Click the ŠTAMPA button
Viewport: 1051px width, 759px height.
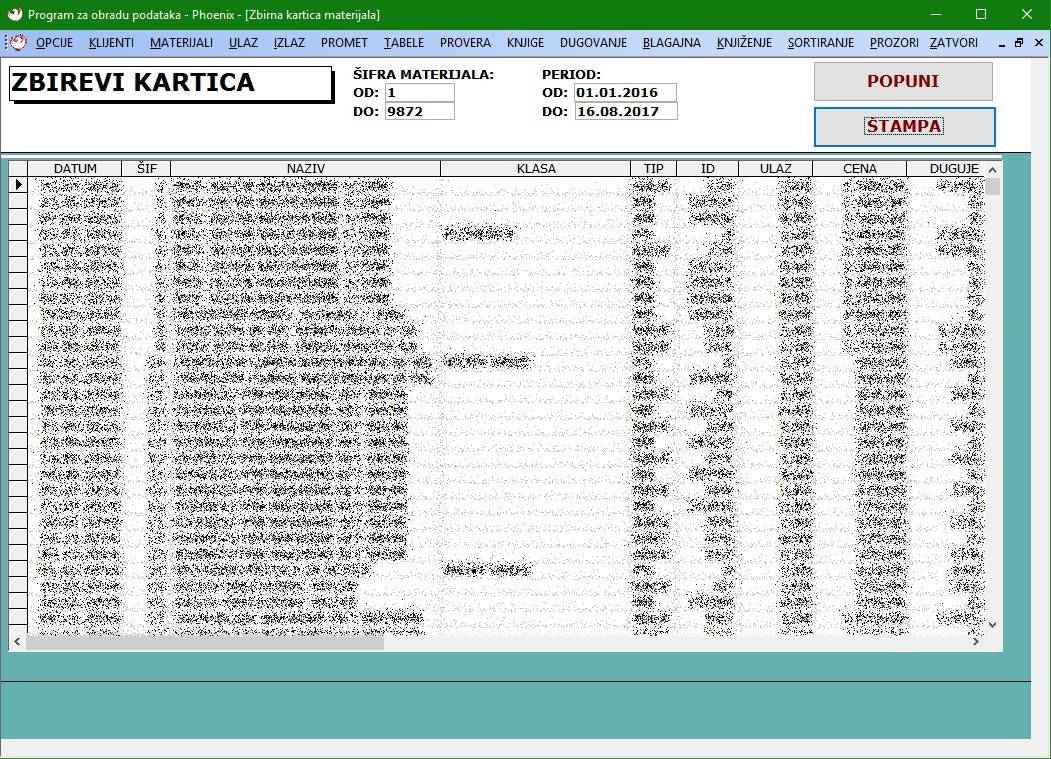pos(905,127)
